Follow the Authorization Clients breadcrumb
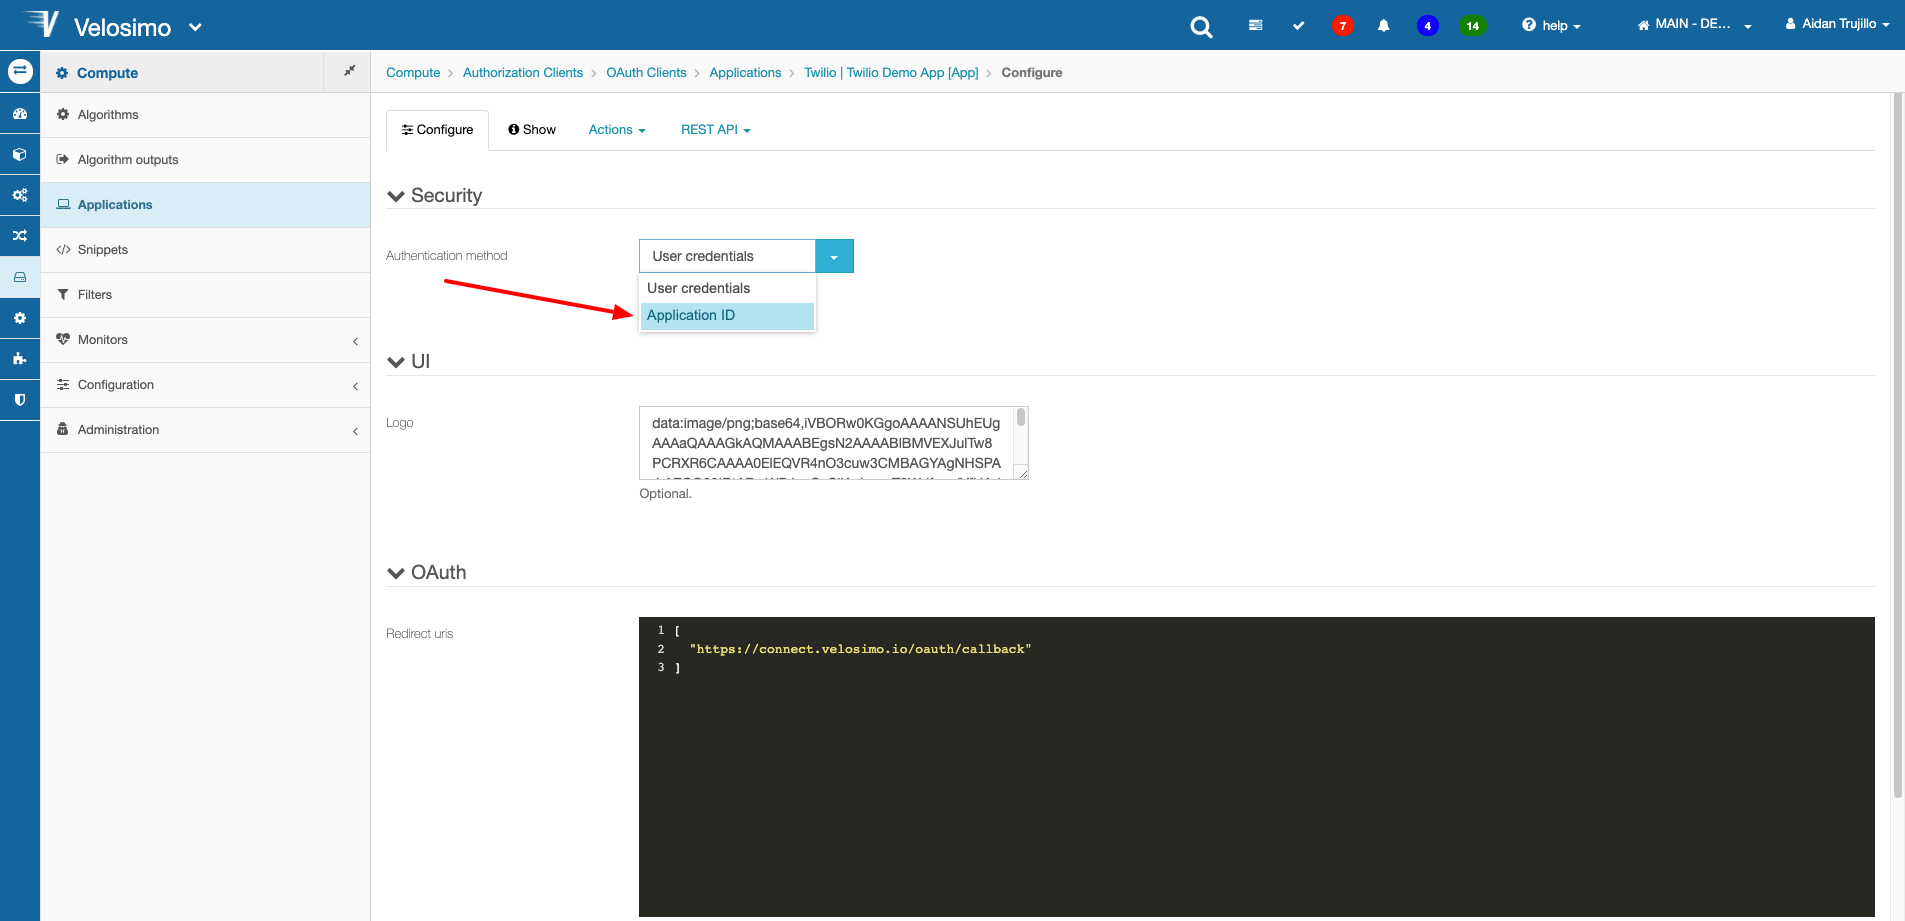The width and height of the screenshot is (1905, 921). pyautogui.click(x=523, y=73)
